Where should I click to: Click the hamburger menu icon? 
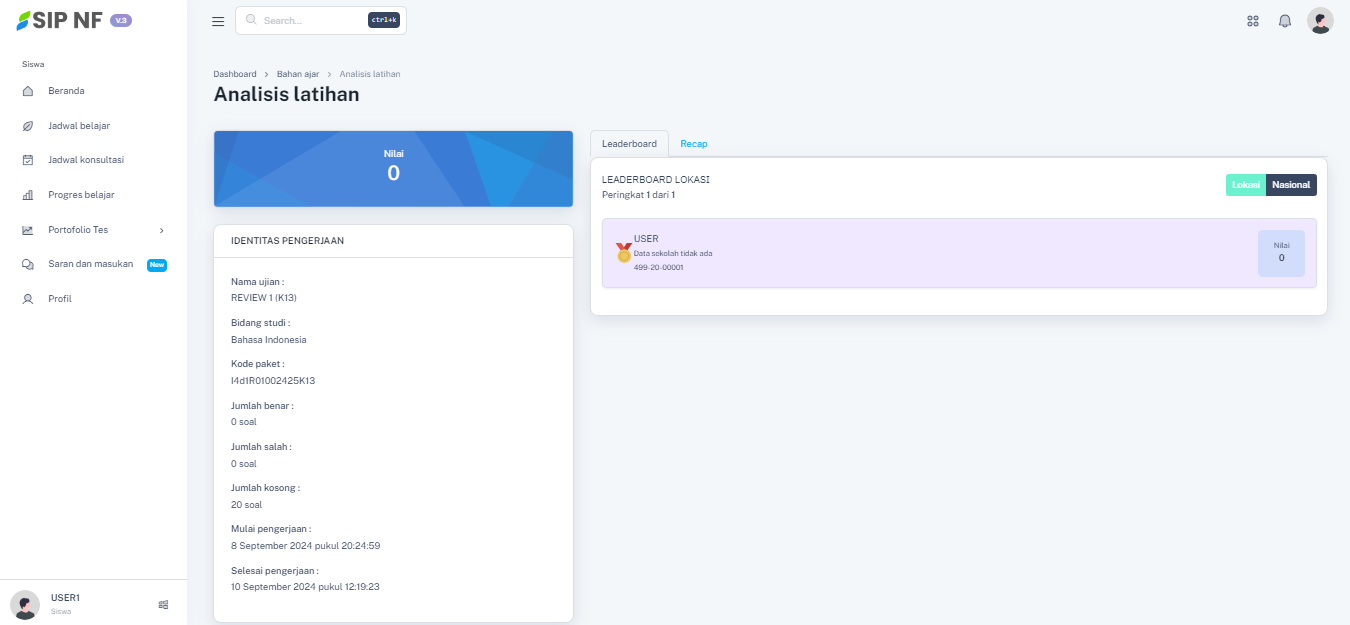(x=218, y=21)
